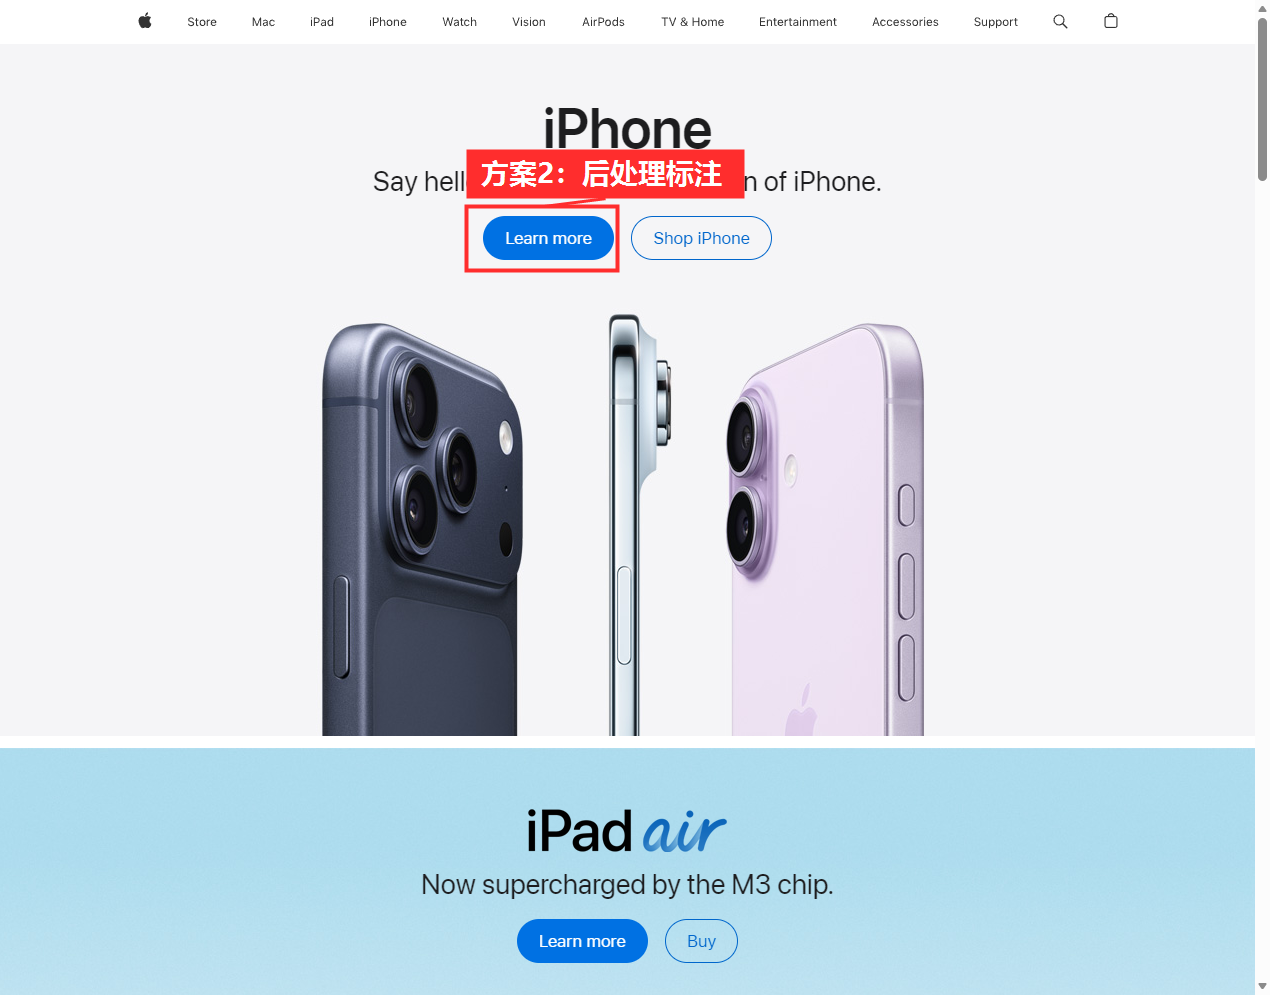Click the Shop iPhone button

(701, 238)
